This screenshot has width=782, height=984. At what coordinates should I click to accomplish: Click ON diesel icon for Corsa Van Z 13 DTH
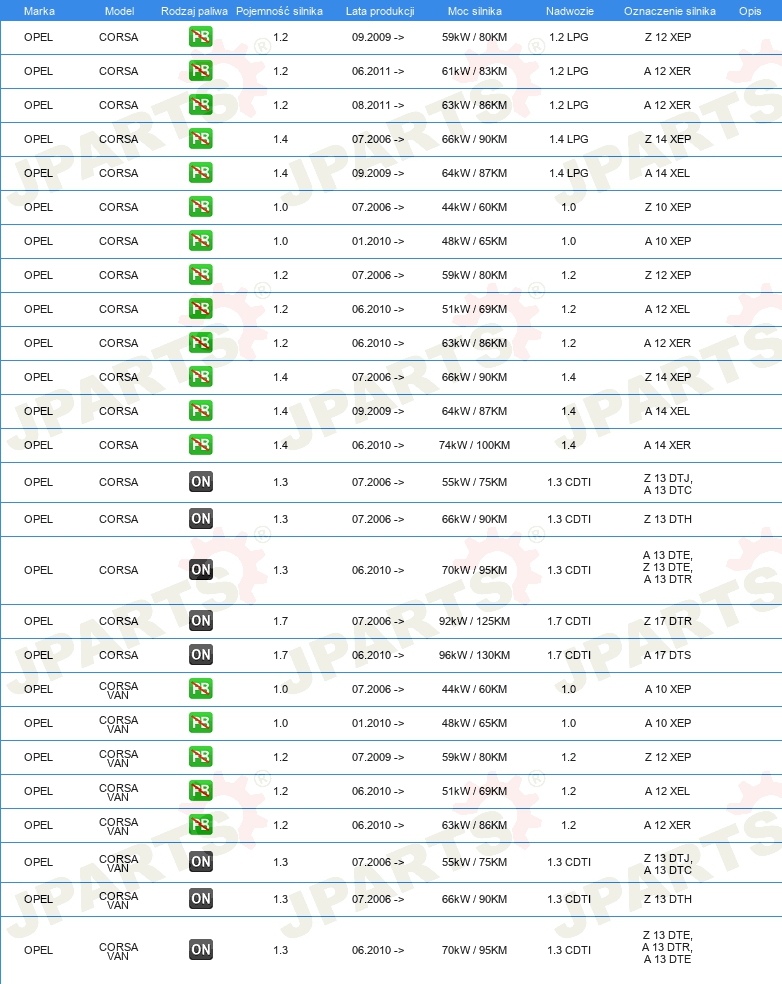click(x=201, y=899)
